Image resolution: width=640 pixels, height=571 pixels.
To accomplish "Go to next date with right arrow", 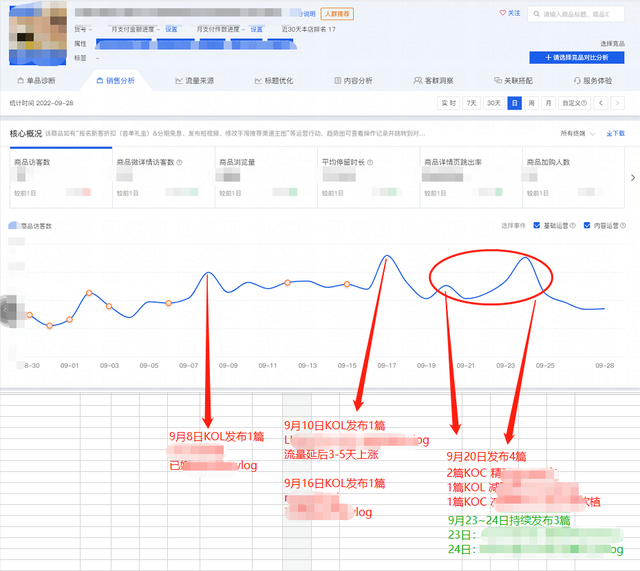I will (x=619, y=103).
